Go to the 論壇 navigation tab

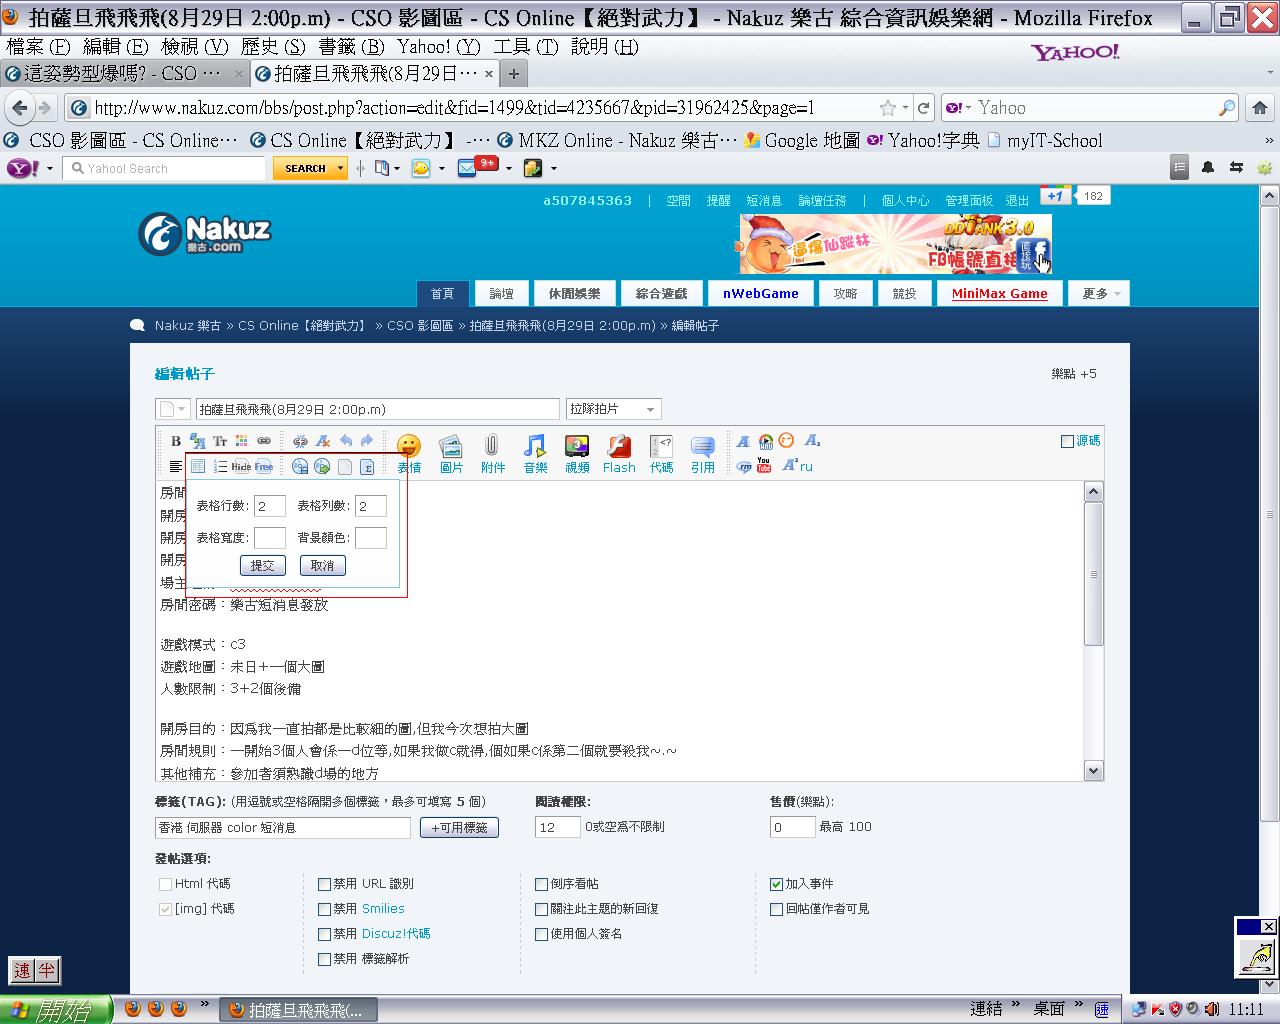coord(501,293)
